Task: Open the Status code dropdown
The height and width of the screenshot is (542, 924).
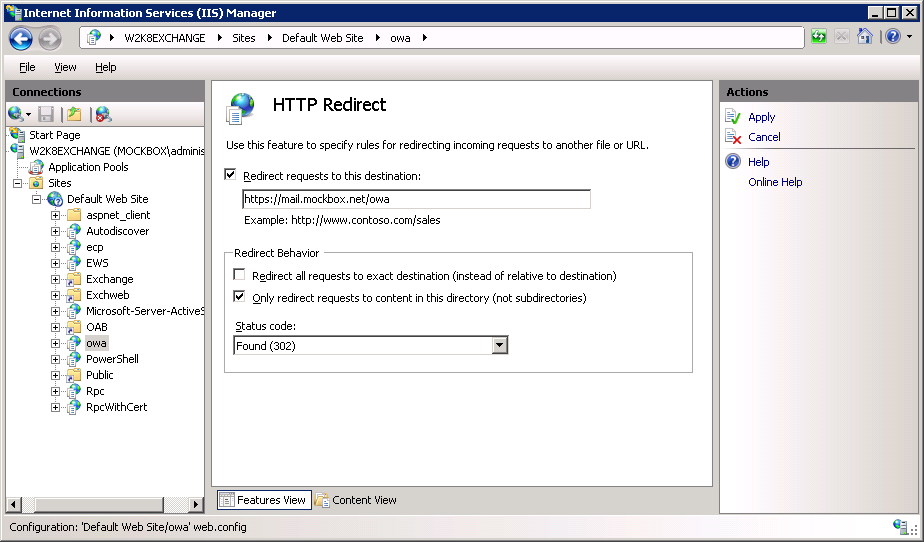Action: pyautogui.click(x=500, y=345)
